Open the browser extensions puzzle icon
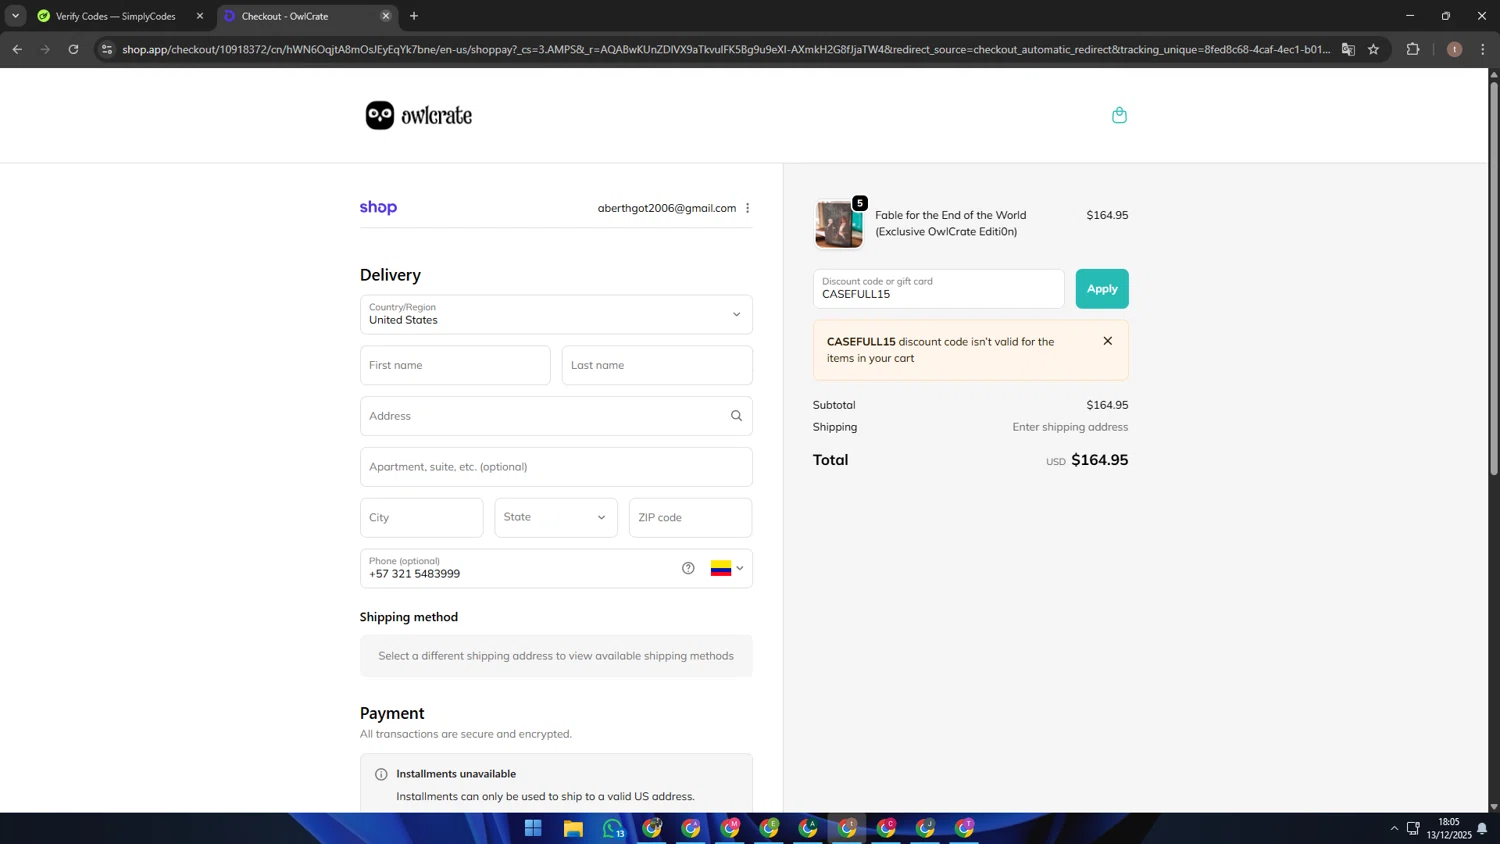Image resolution: width=1500 pixels, height=844 pixels. coord(1412,49)
